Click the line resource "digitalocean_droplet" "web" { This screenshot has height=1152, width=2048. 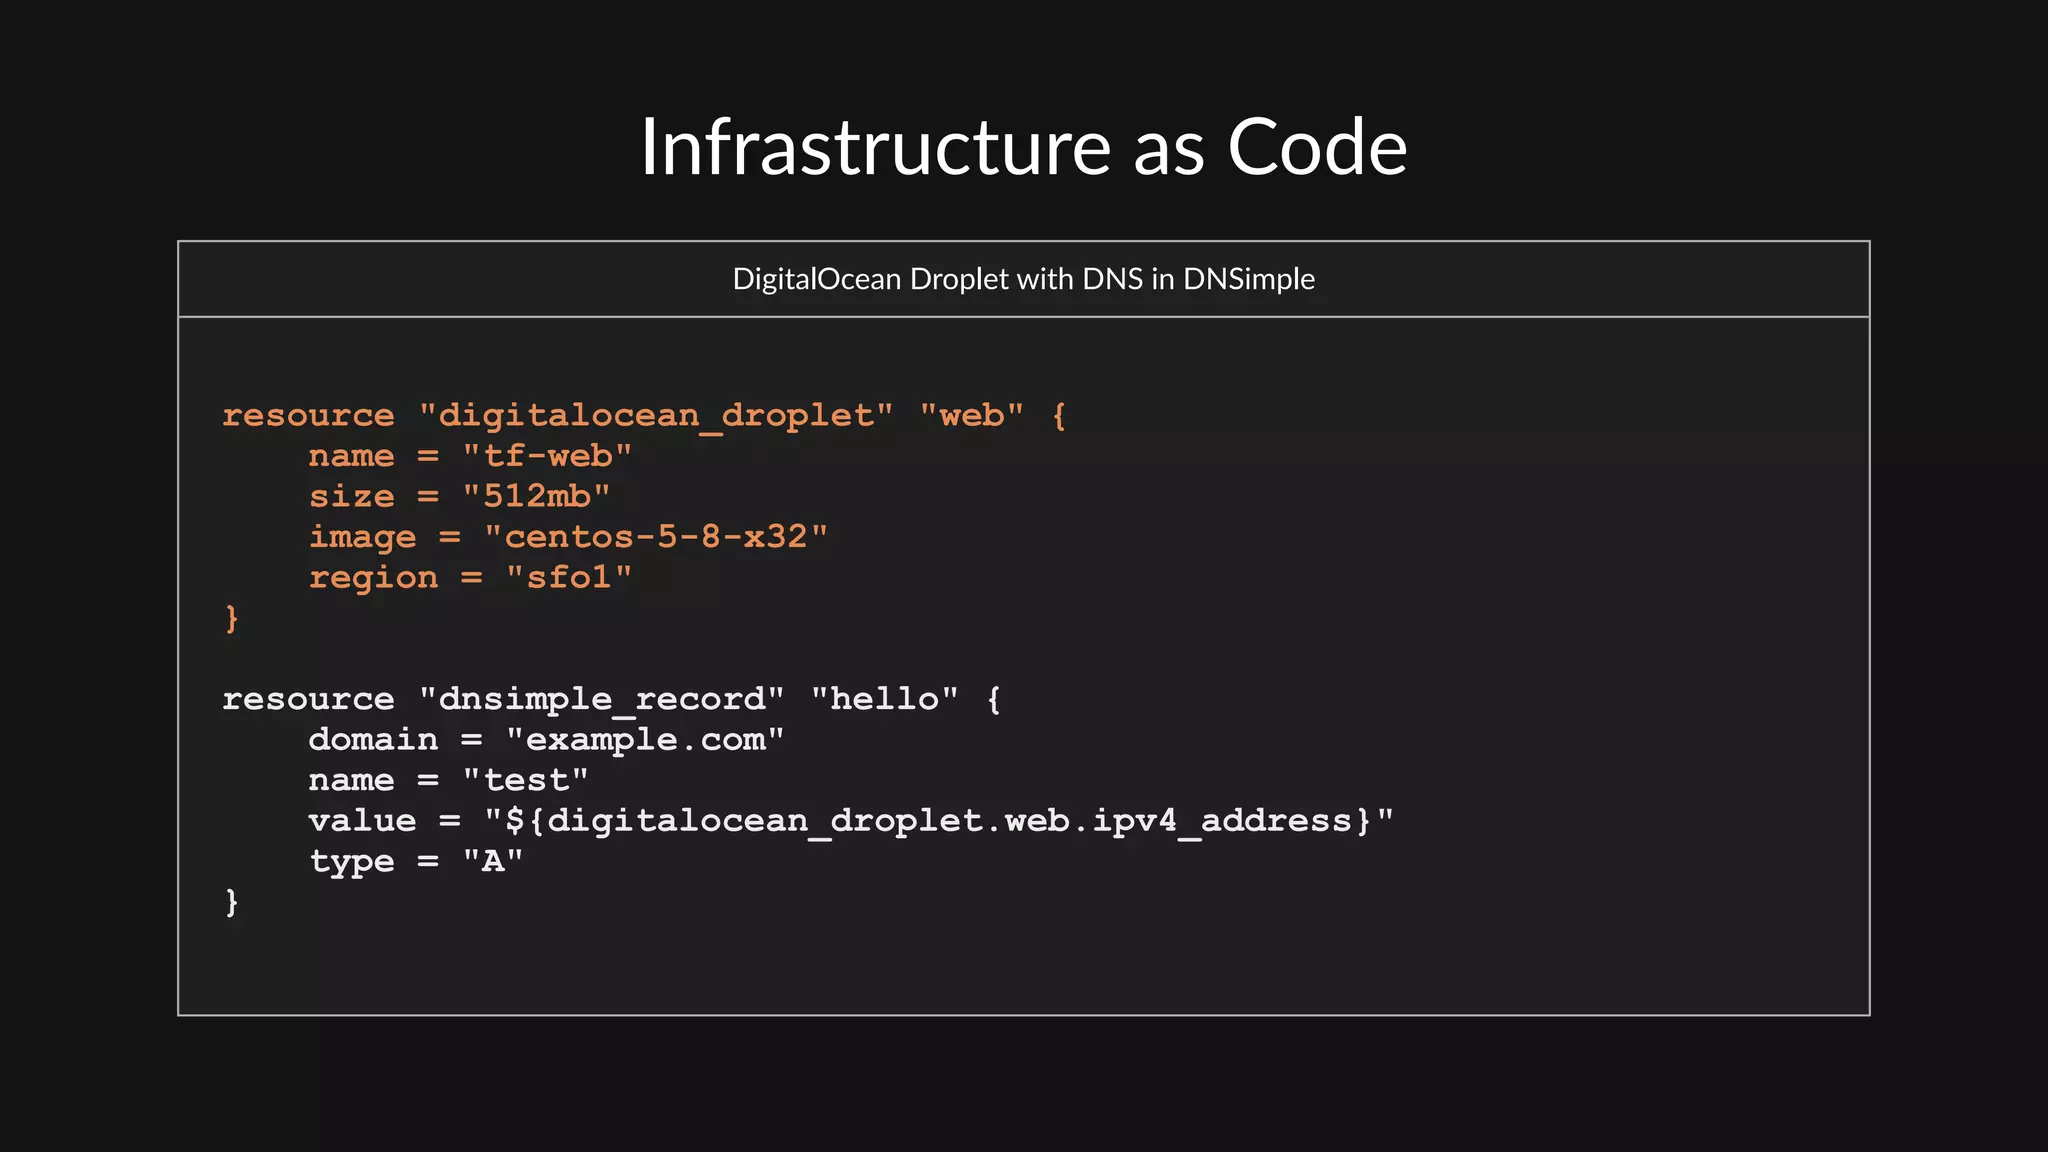[645, 415]
